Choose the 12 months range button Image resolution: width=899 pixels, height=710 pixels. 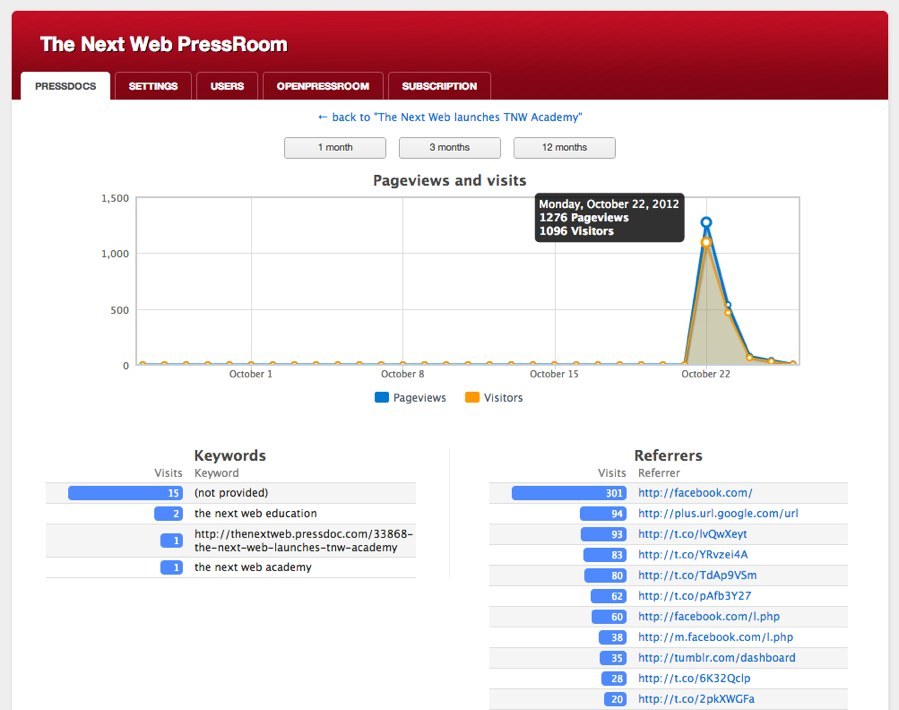tap(564, 148)
